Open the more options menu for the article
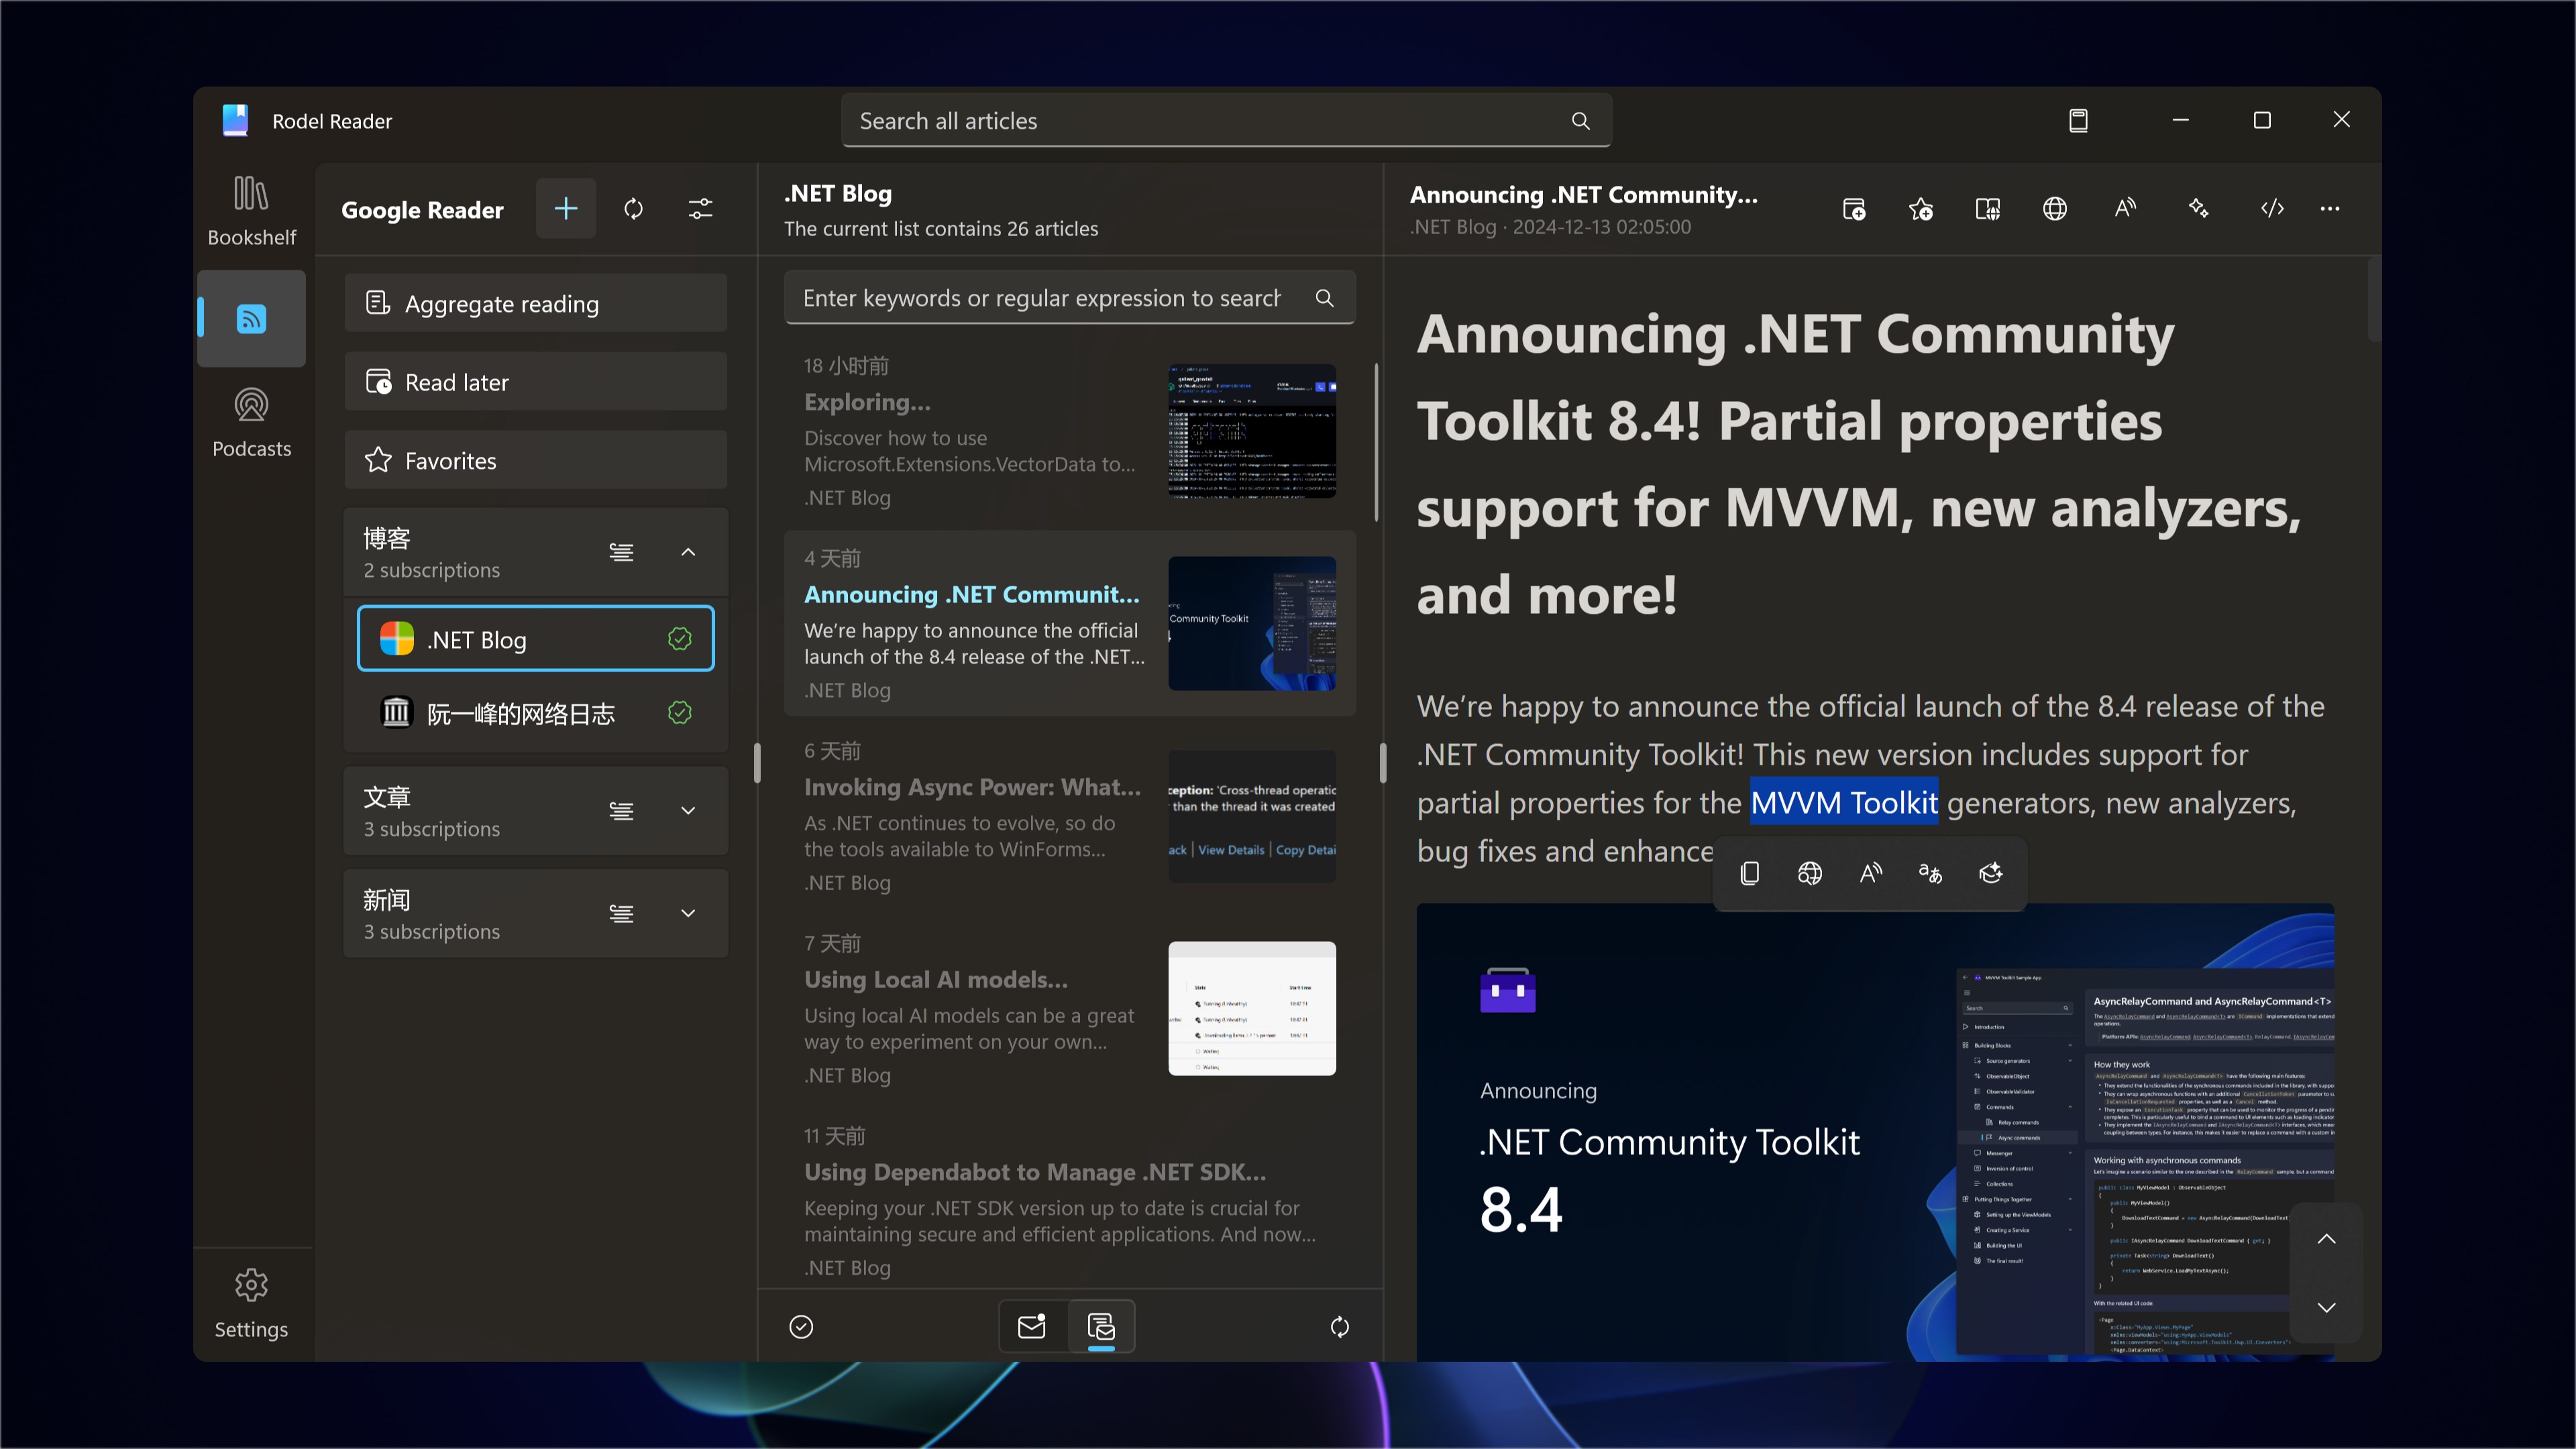 point(2330,208)
